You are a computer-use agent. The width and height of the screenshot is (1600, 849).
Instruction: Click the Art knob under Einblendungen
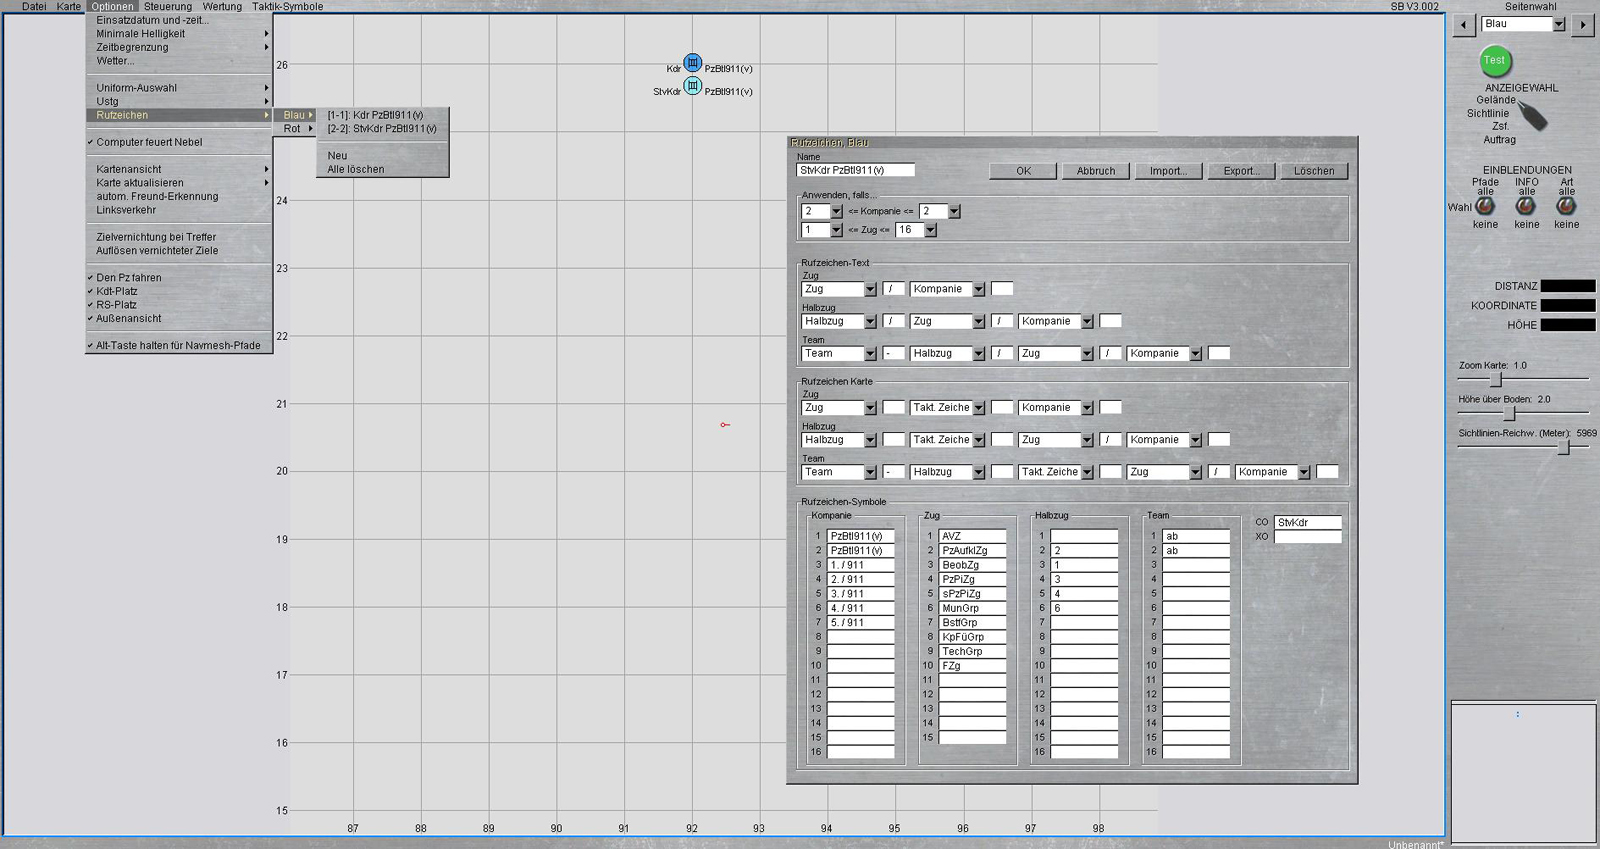[1566, 206]
